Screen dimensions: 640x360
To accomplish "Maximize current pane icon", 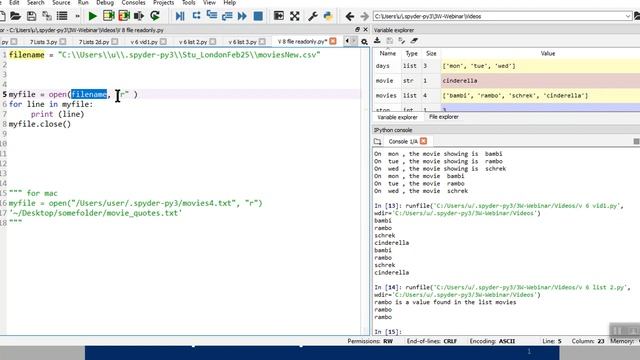I will point(279,16).
